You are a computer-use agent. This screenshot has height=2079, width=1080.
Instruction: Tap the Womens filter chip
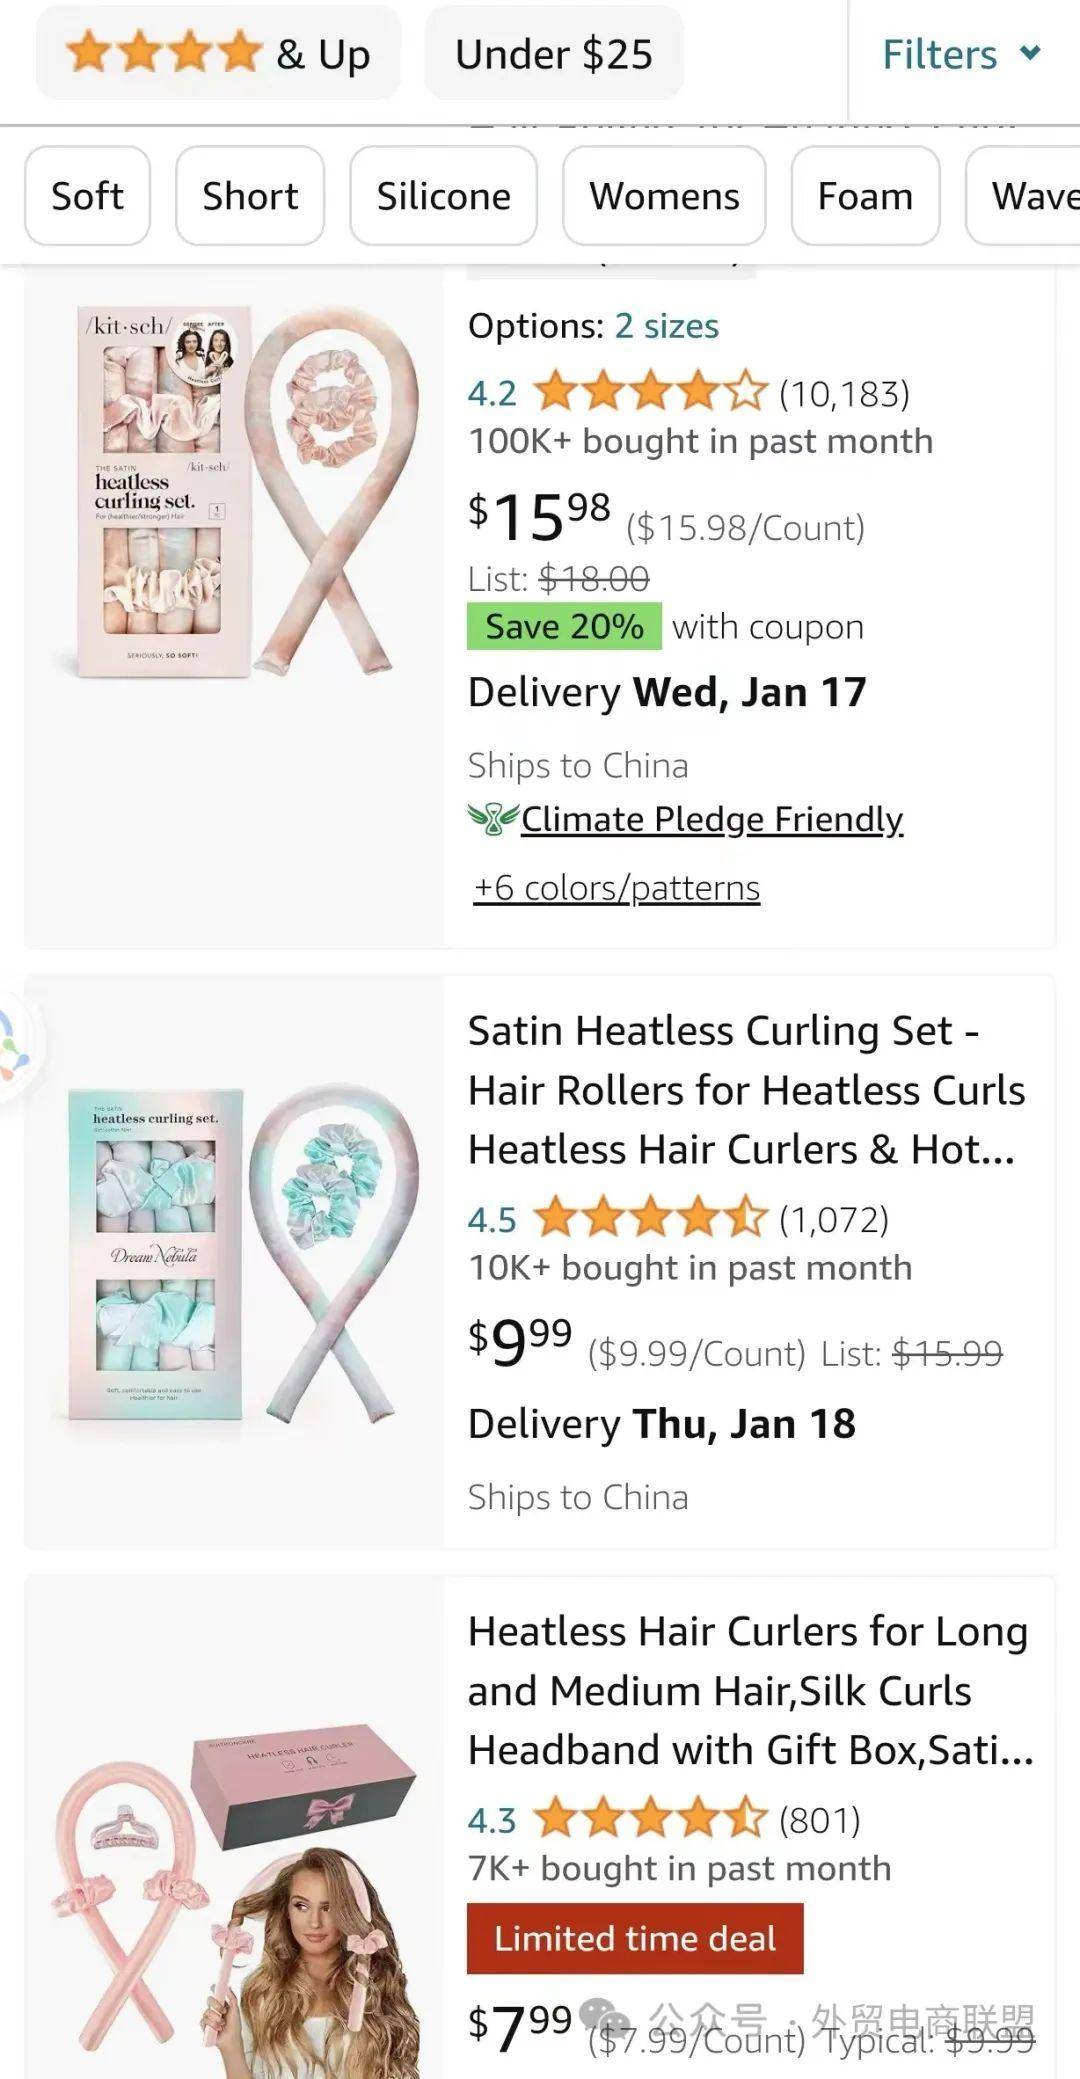pos(664,196)
